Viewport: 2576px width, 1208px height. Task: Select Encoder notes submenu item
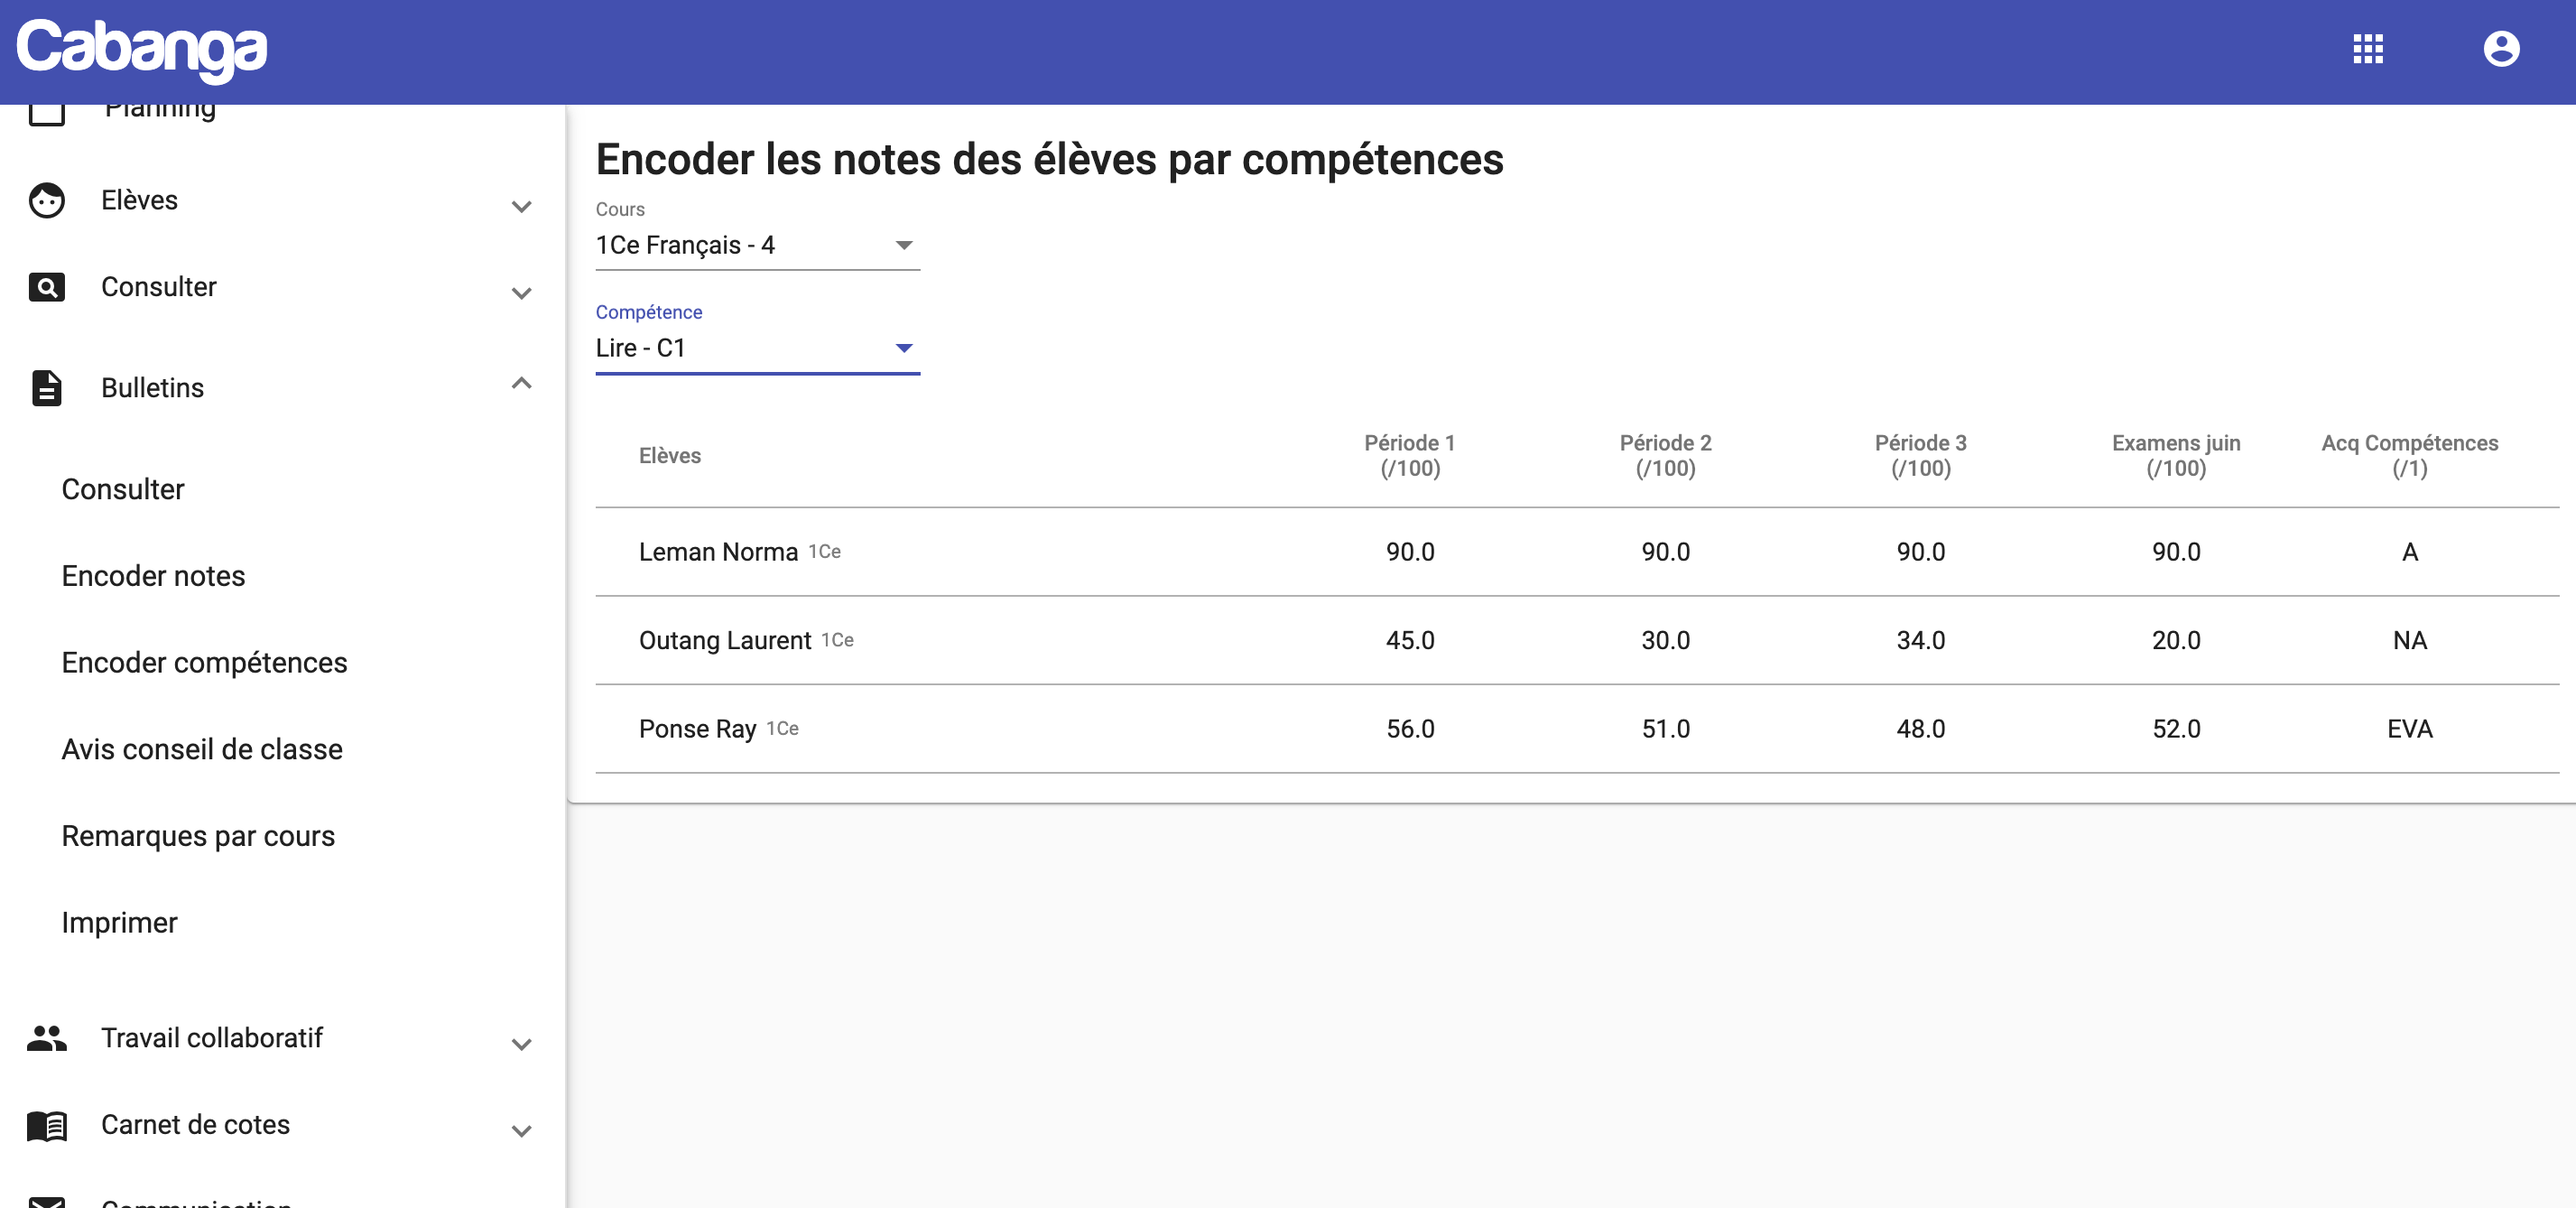click(153, 577)
